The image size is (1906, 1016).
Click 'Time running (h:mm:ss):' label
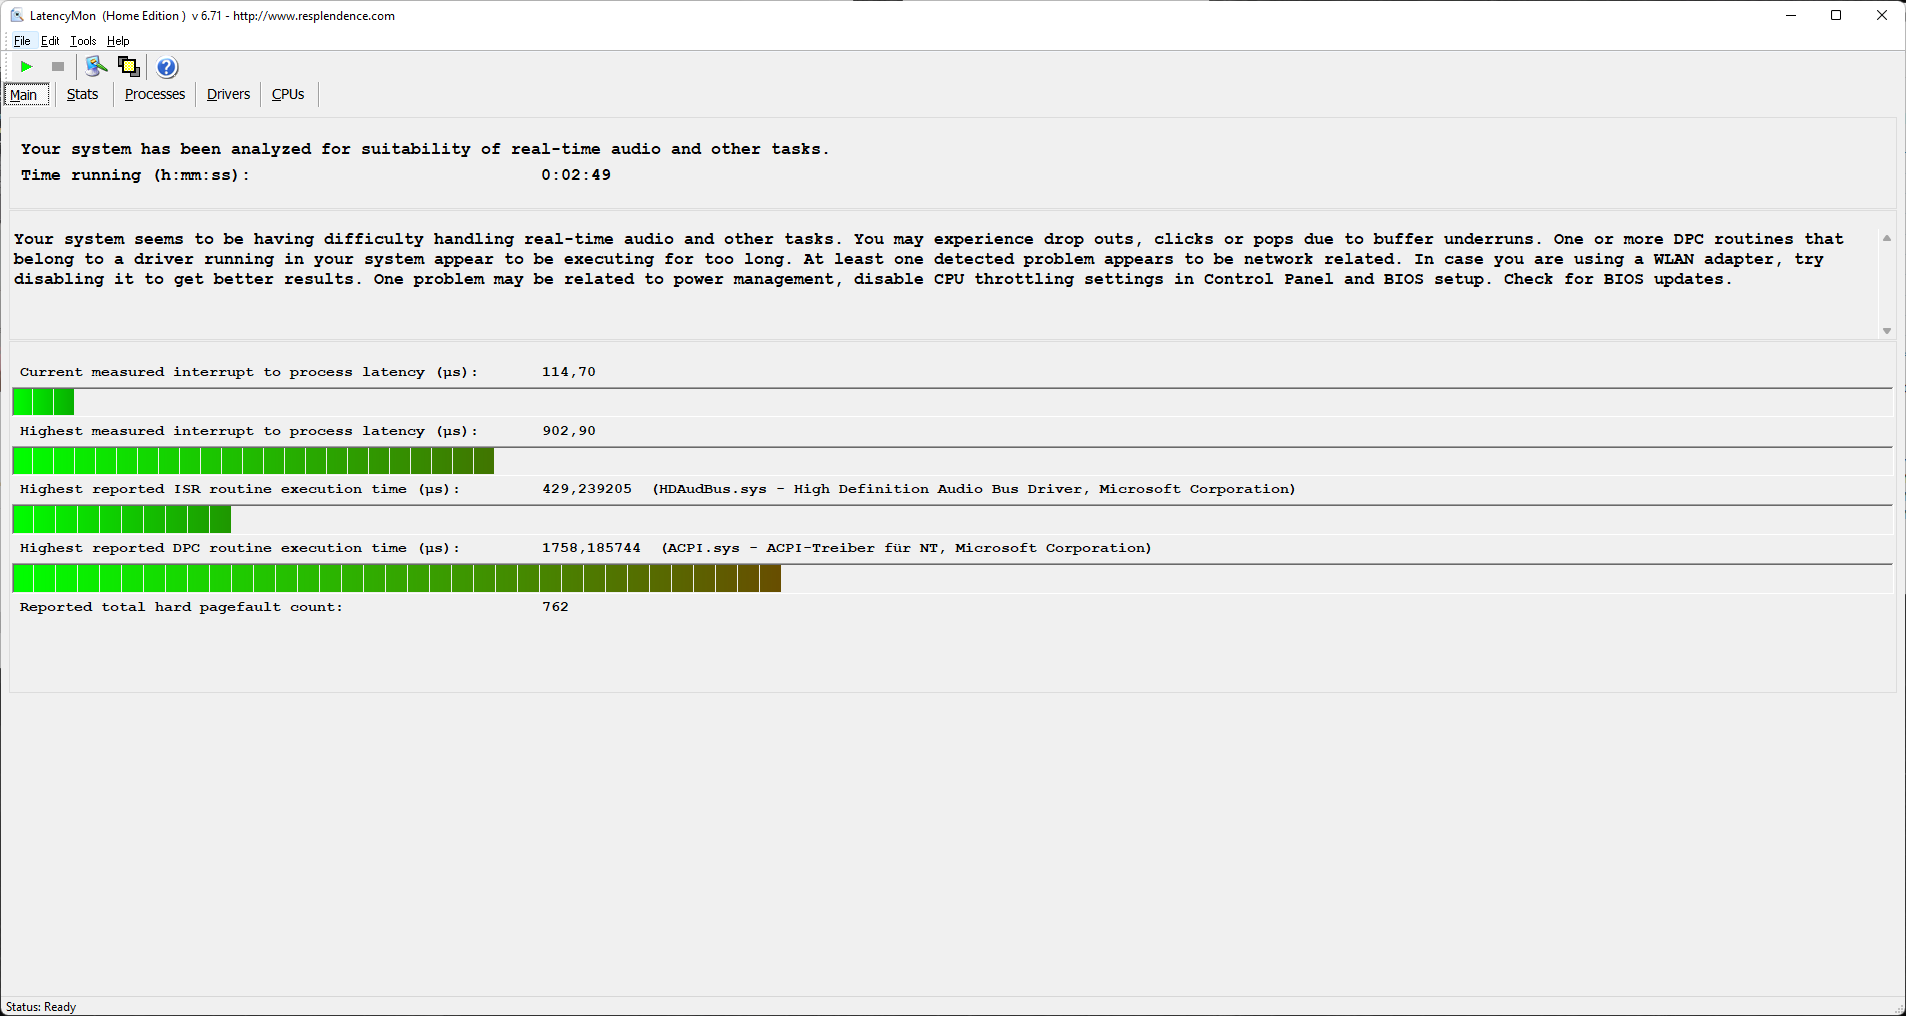point(135,175)
